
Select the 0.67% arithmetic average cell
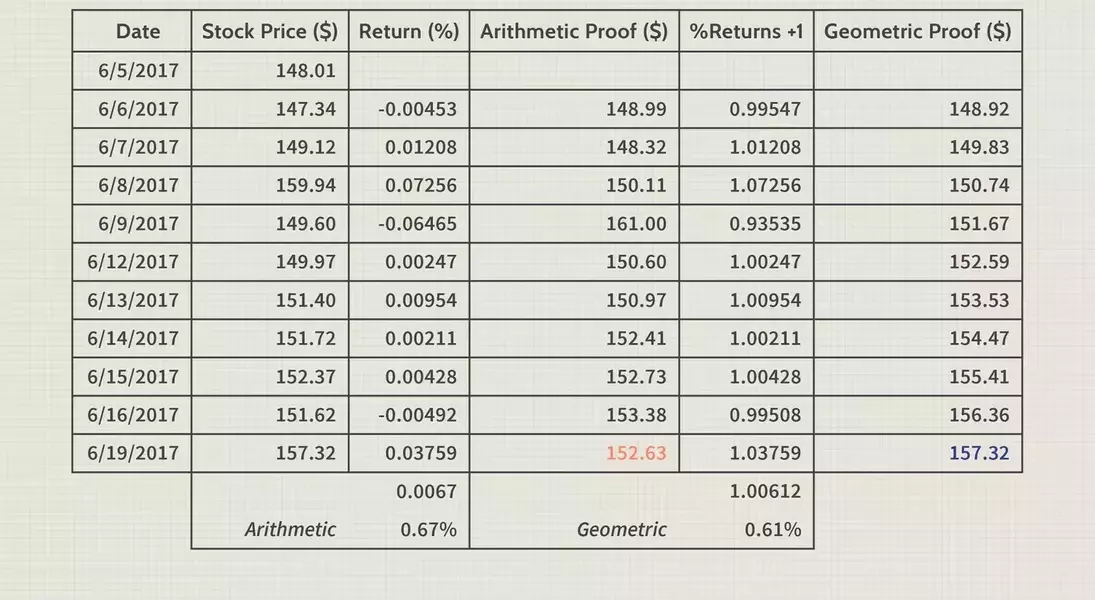(428, 530)
